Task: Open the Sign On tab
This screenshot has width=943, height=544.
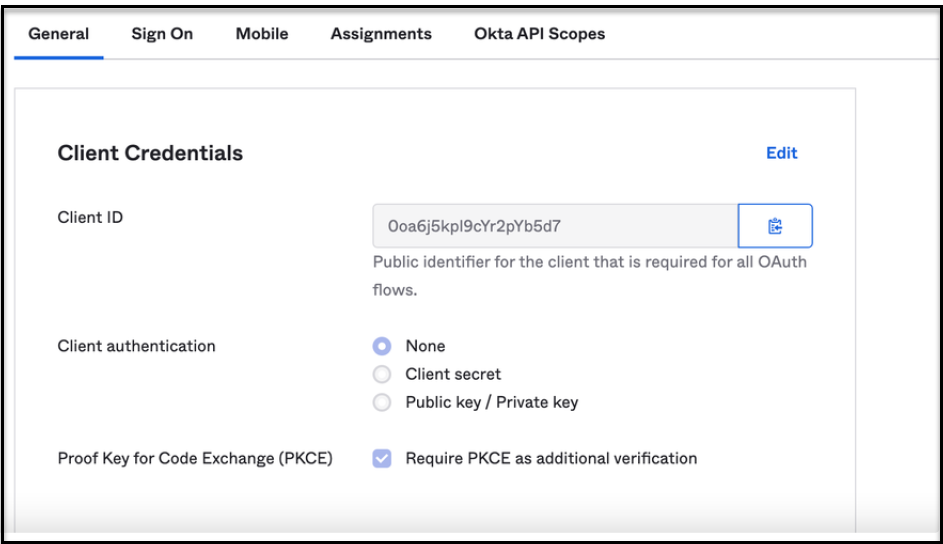Action: pos(162,34)
